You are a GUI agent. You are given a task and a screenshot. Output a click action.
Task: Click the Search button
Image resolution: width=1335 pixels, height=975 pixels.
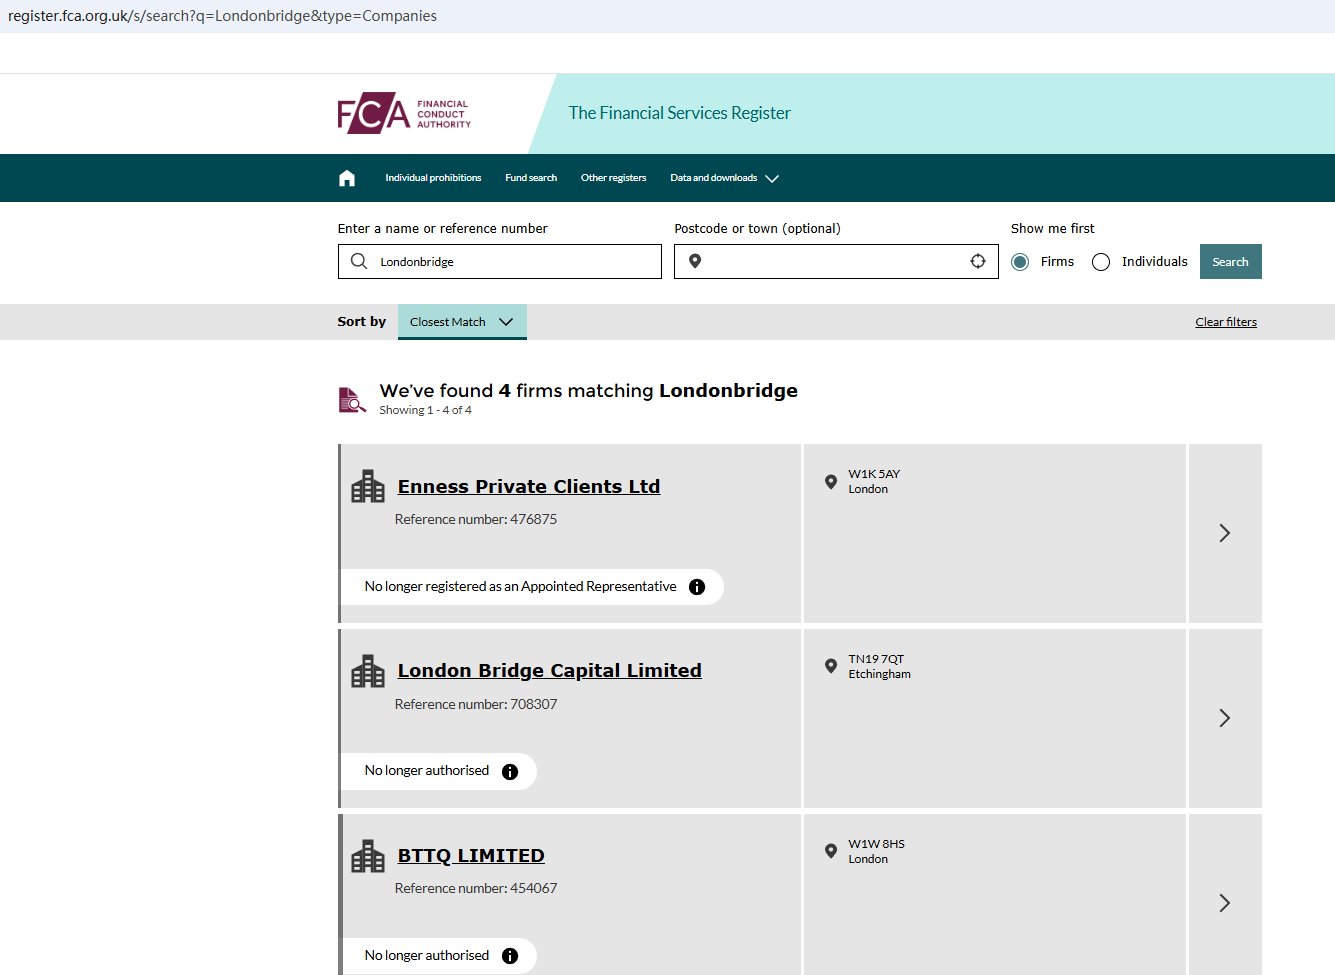1230,262
